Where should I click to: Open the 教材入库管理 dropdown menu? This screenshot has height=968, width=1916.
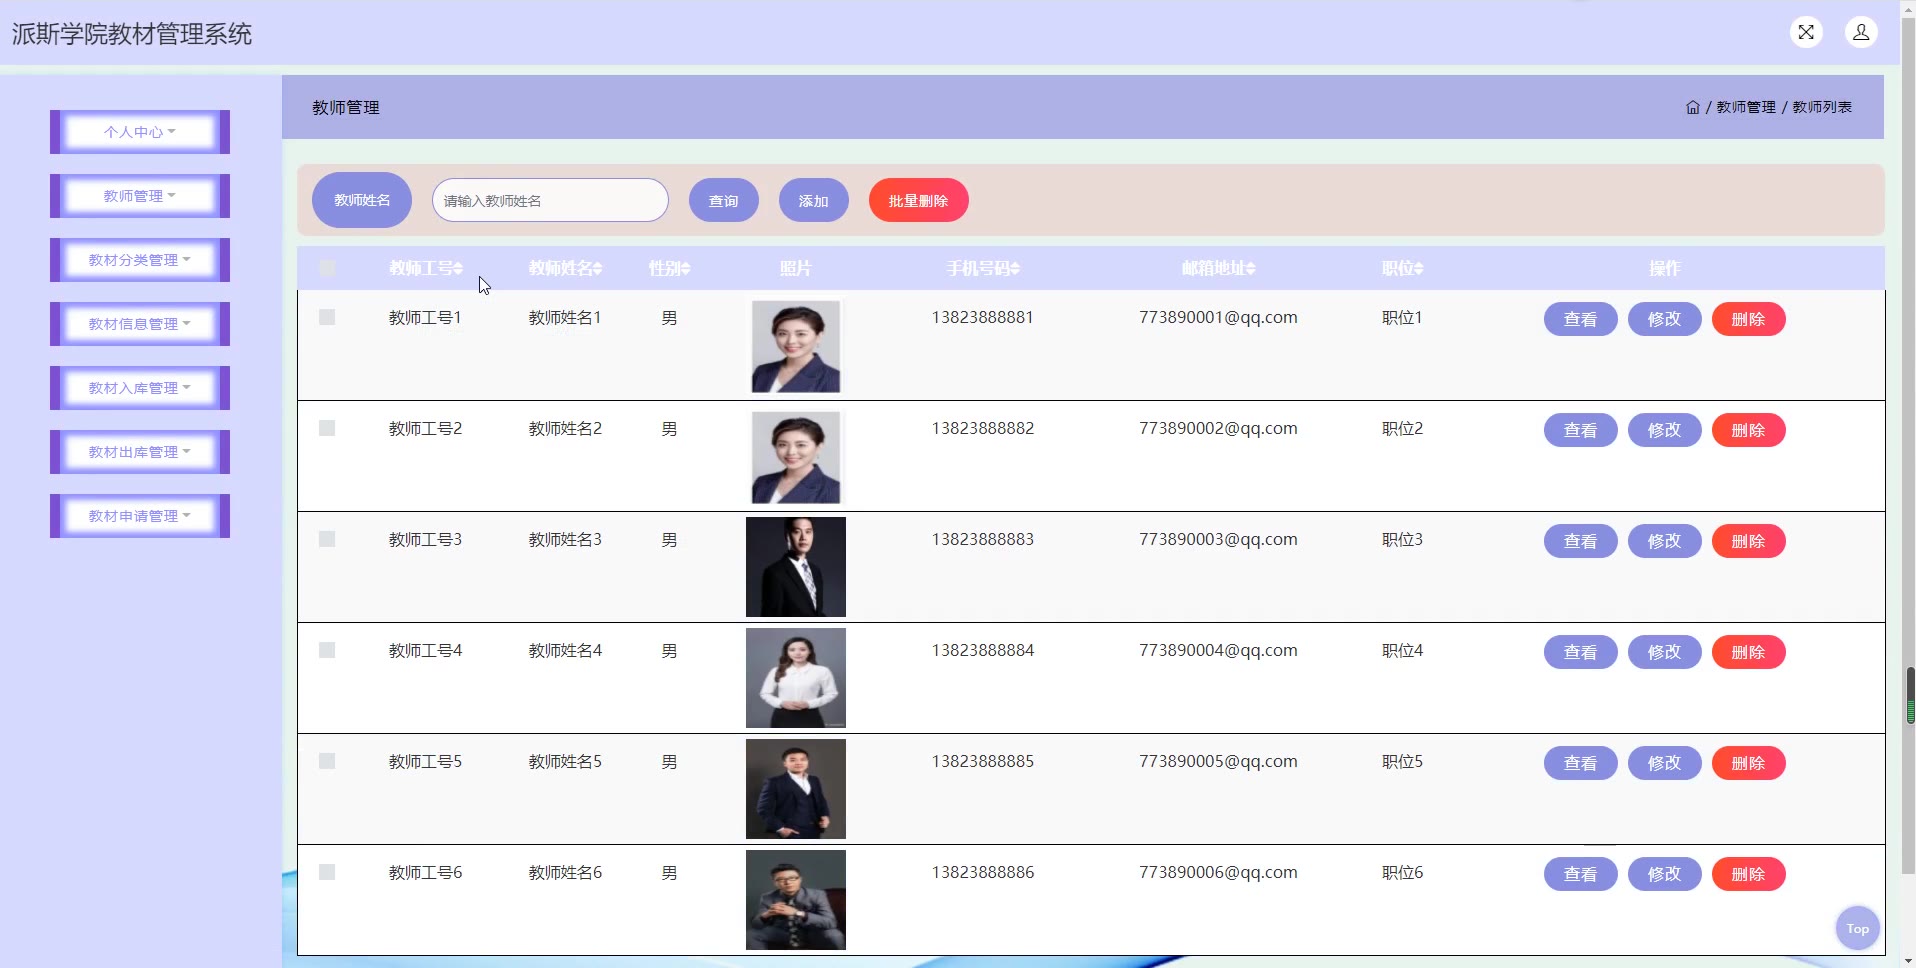point(140,388)
